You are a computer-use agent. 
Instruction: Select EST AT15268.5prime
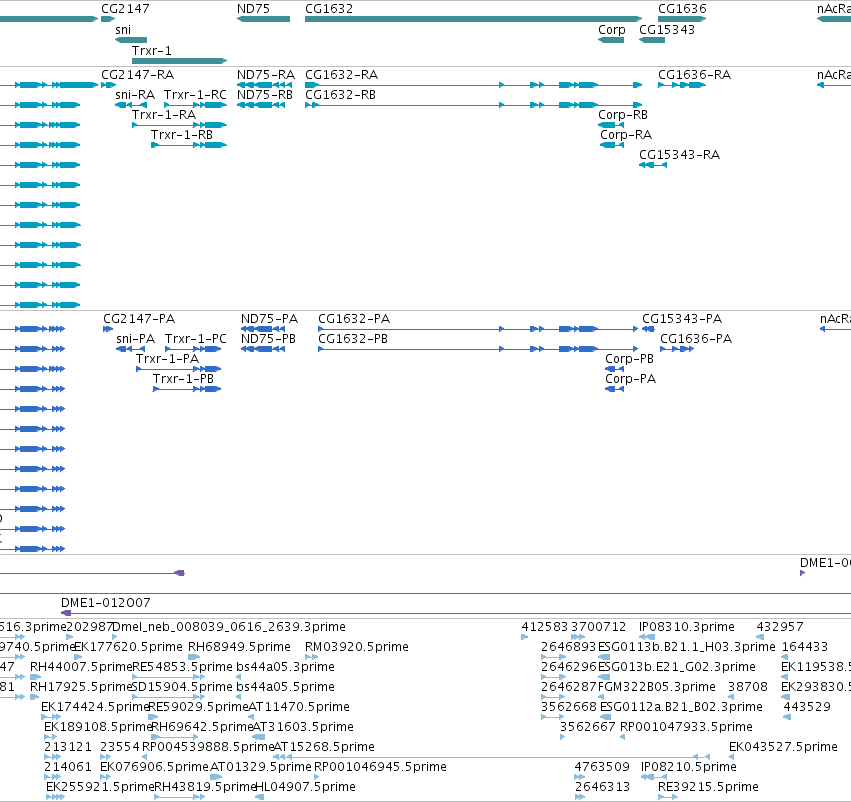point(324,747)
